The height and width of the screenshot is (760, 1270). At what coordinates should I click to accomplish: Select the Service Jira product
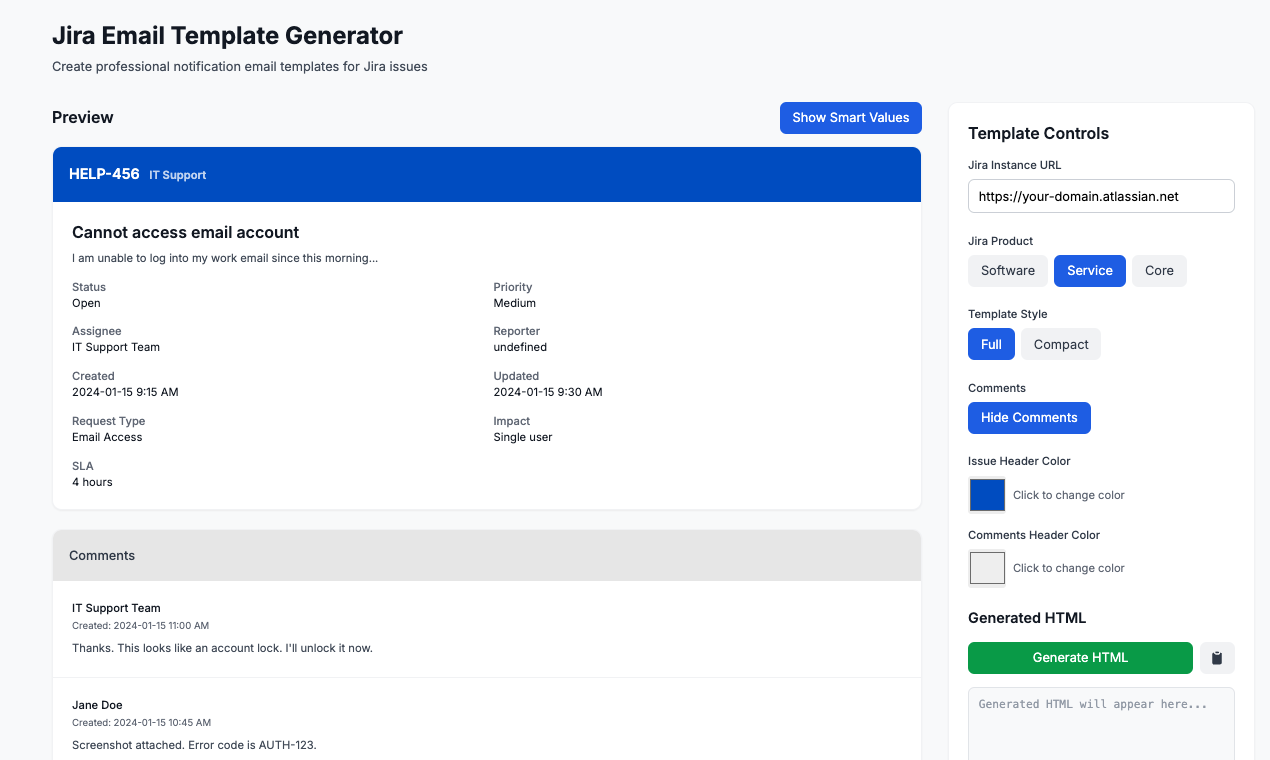pos(1090,271)
